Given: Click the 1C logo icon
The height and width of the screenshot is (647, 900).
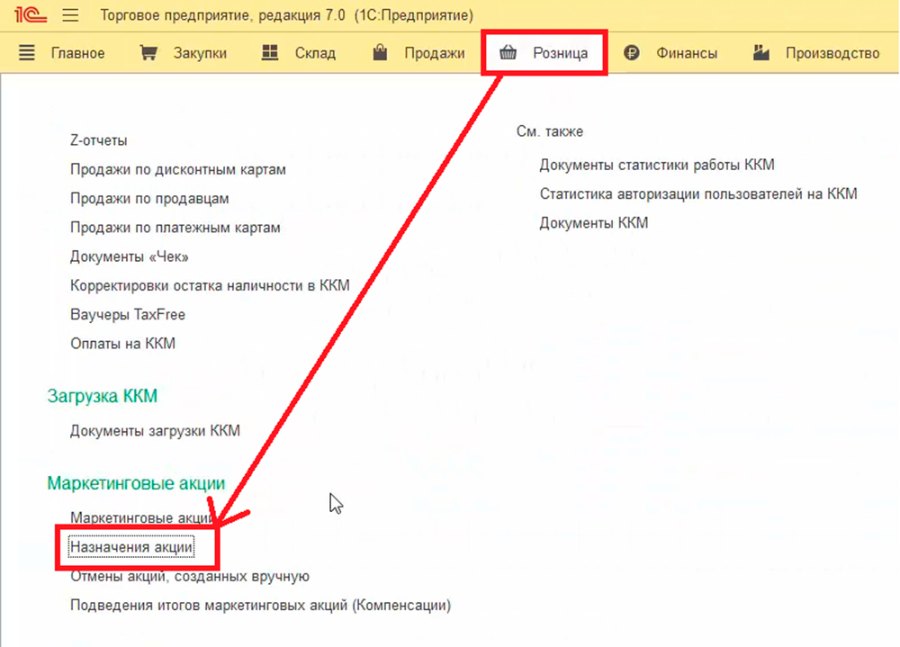Looking at the screenshot, I should coord(30,14).
